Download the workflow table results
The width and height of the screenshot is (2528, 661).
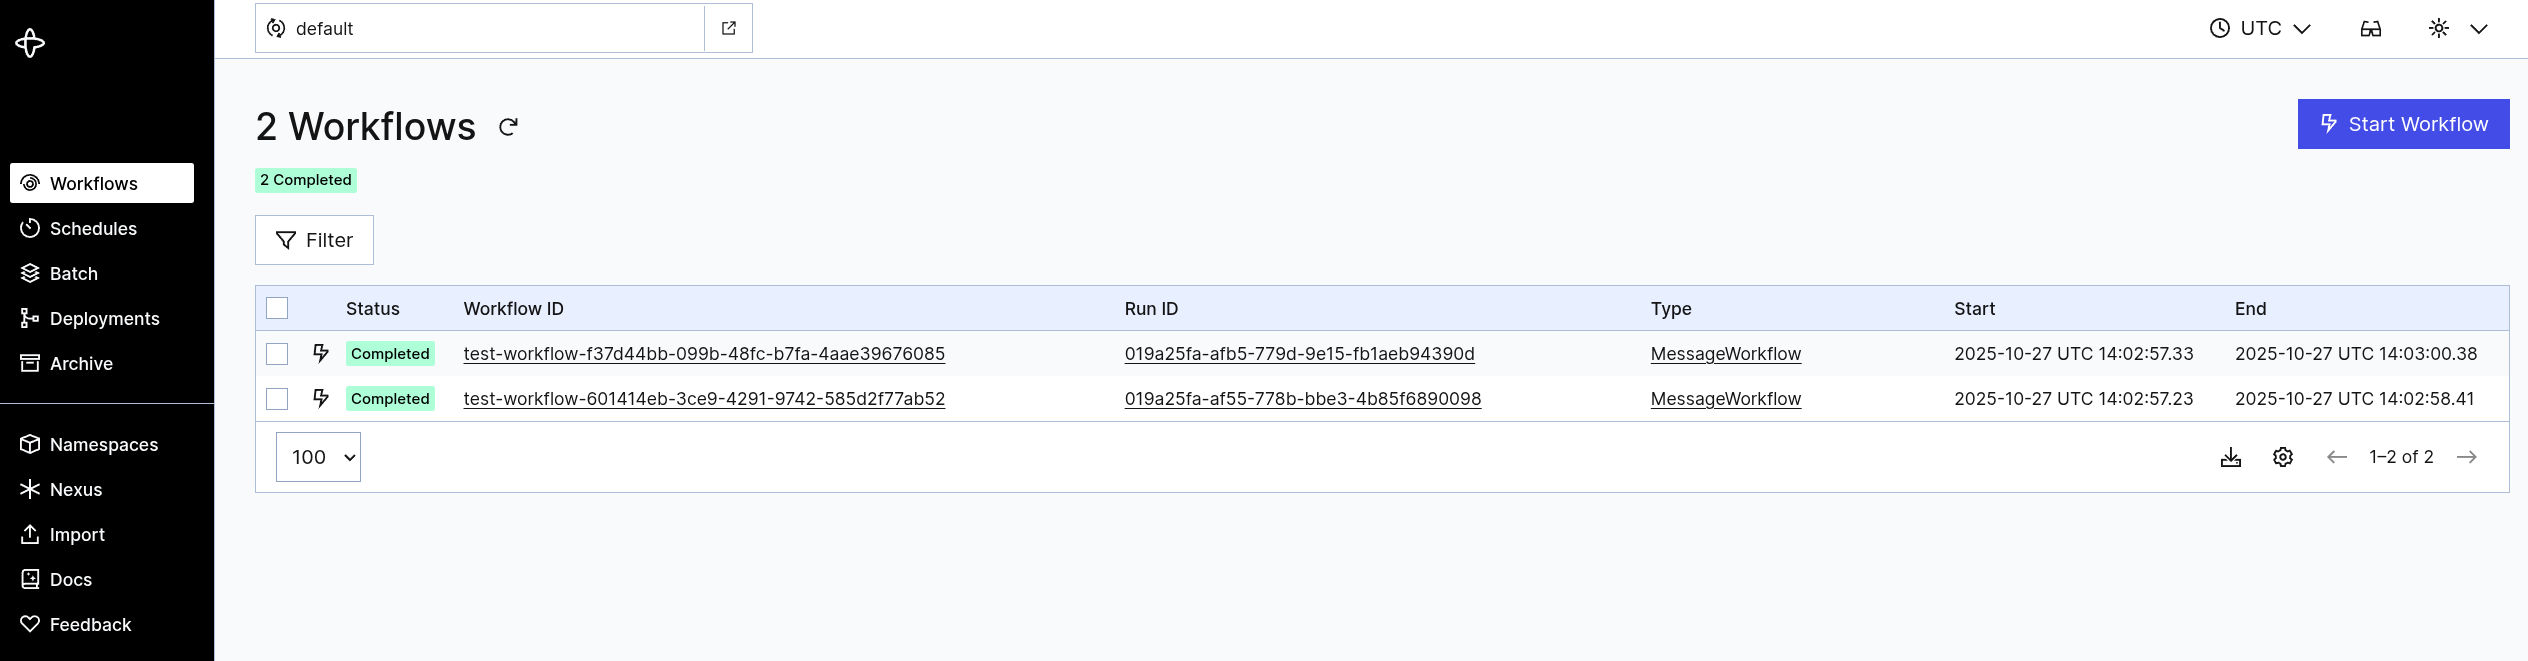pos(2231,456)
